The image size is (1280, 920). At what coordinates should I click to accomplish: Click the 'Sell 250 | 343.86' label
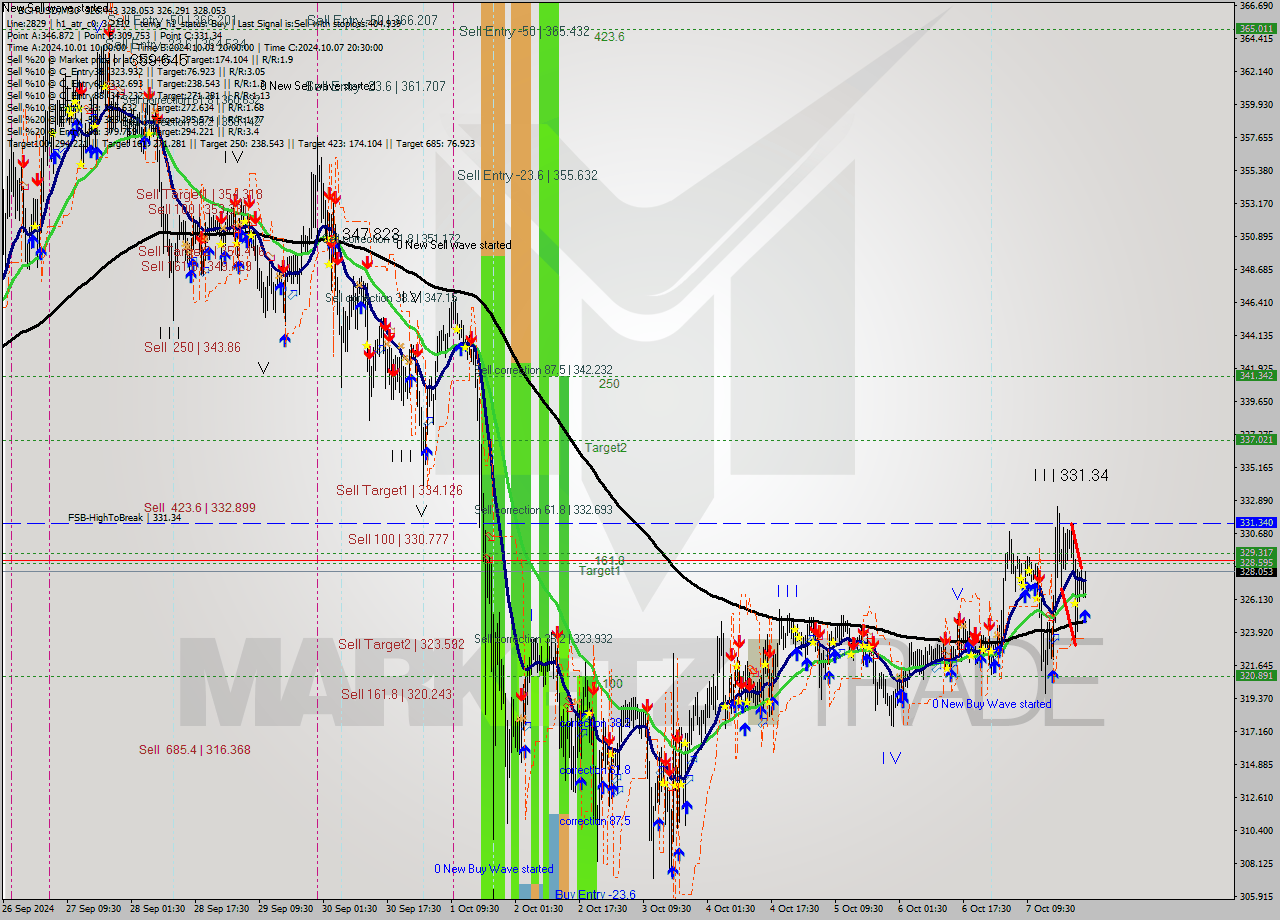(x=192, y=347)
